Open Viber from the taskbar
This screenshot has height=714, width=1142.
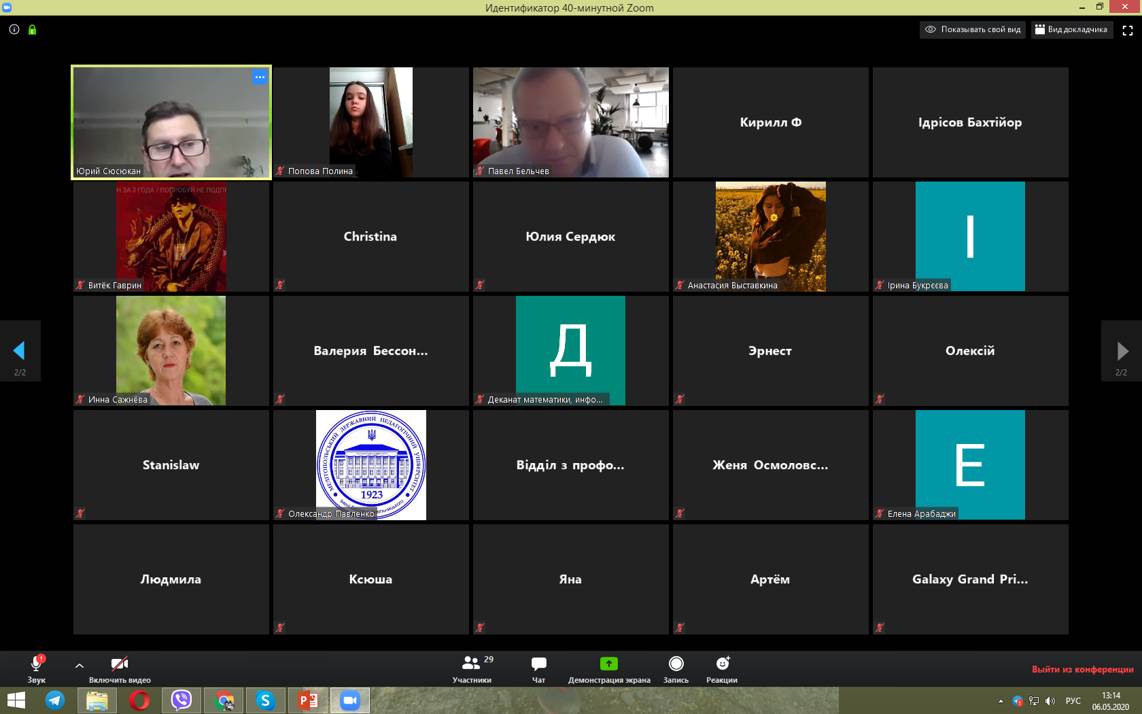click(x=181, y=701)
